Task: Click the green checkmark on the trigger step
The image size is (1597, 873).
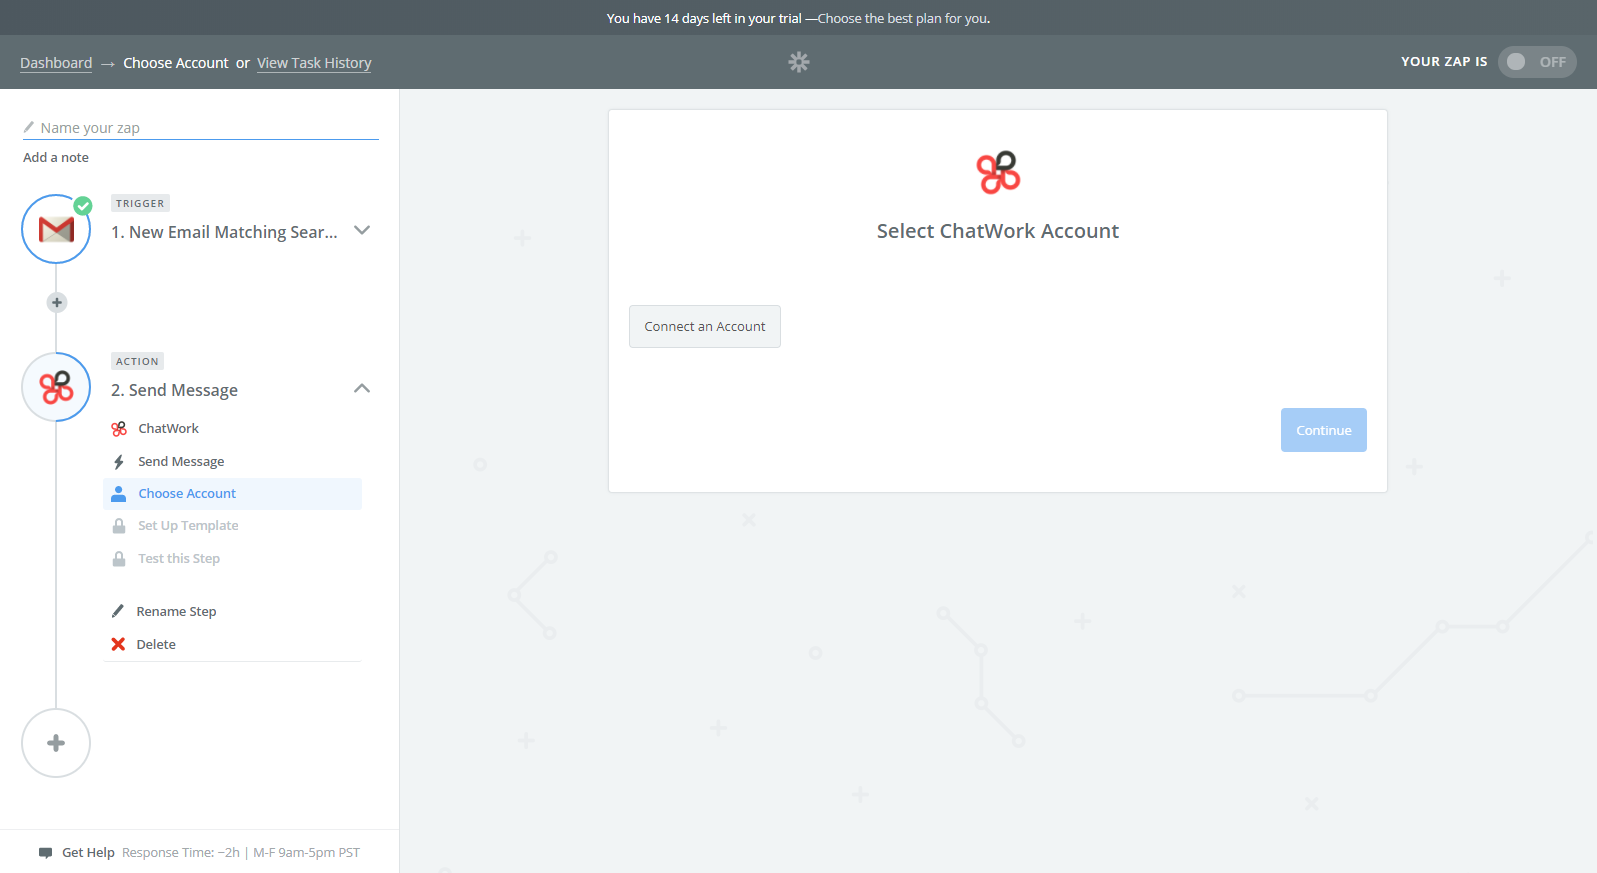Action: point(83,205)
